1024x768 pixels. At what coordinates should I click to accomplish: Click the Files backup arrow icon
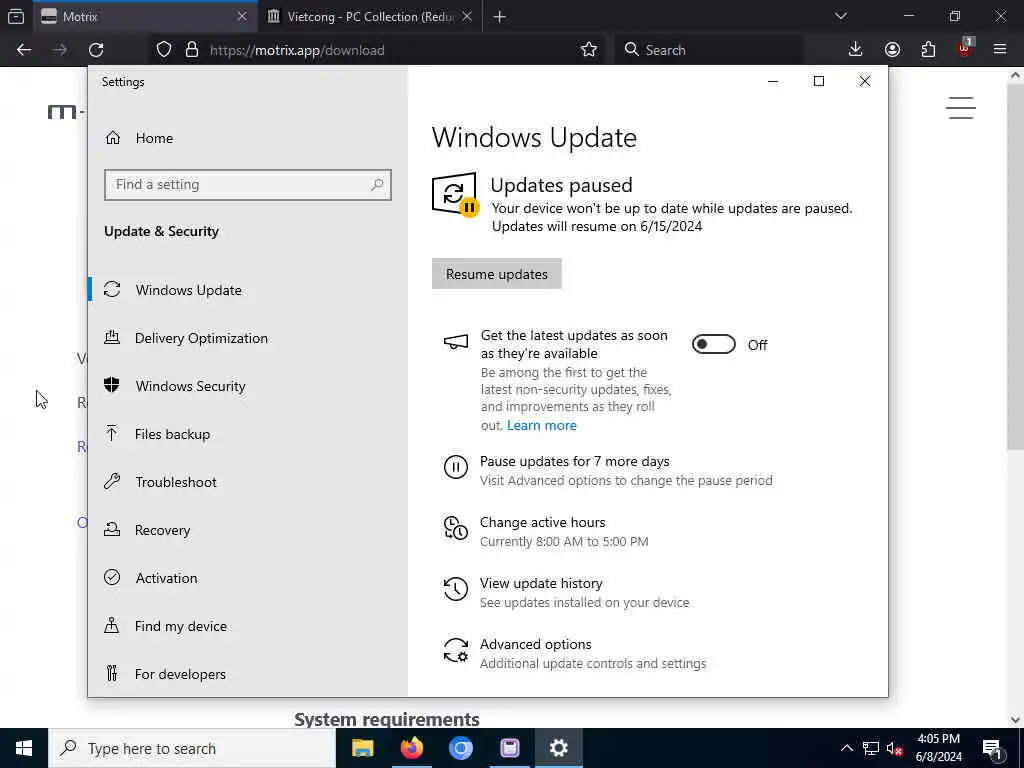112,433
